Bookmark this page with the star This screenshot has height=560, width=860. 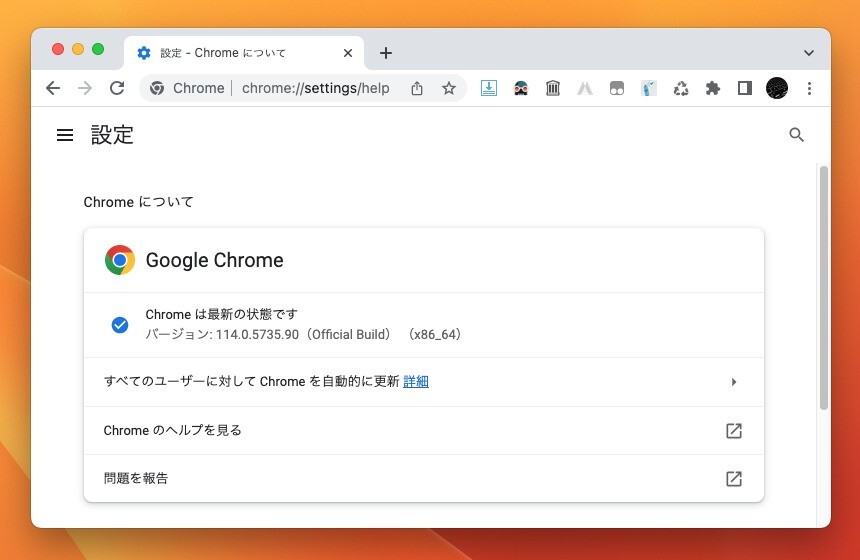(x=449, y=88)
